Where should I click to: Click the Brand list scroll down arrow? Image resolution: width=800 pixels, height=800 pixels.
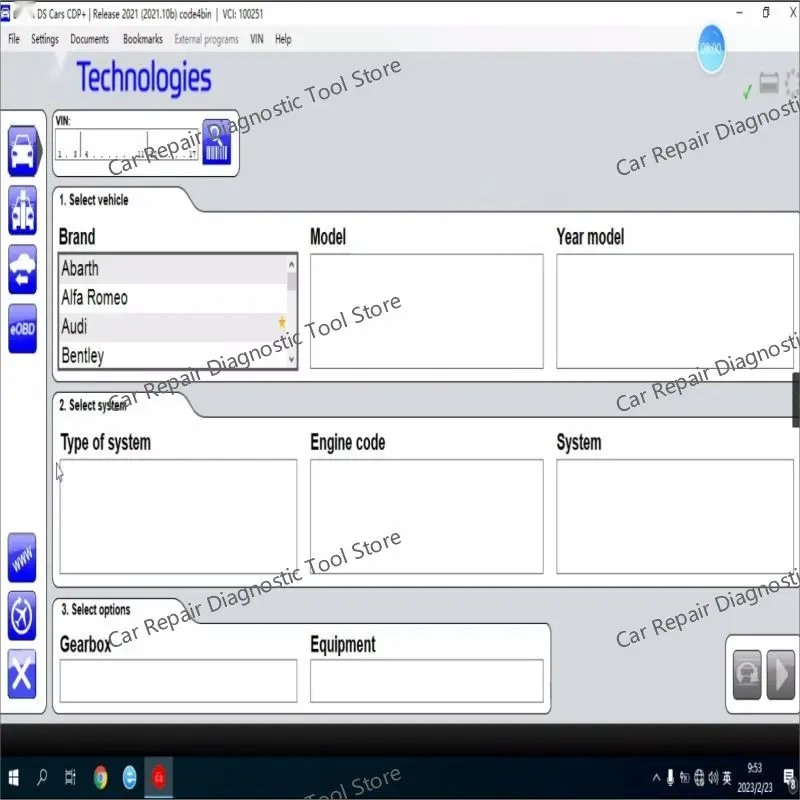(x=291, y=359)
